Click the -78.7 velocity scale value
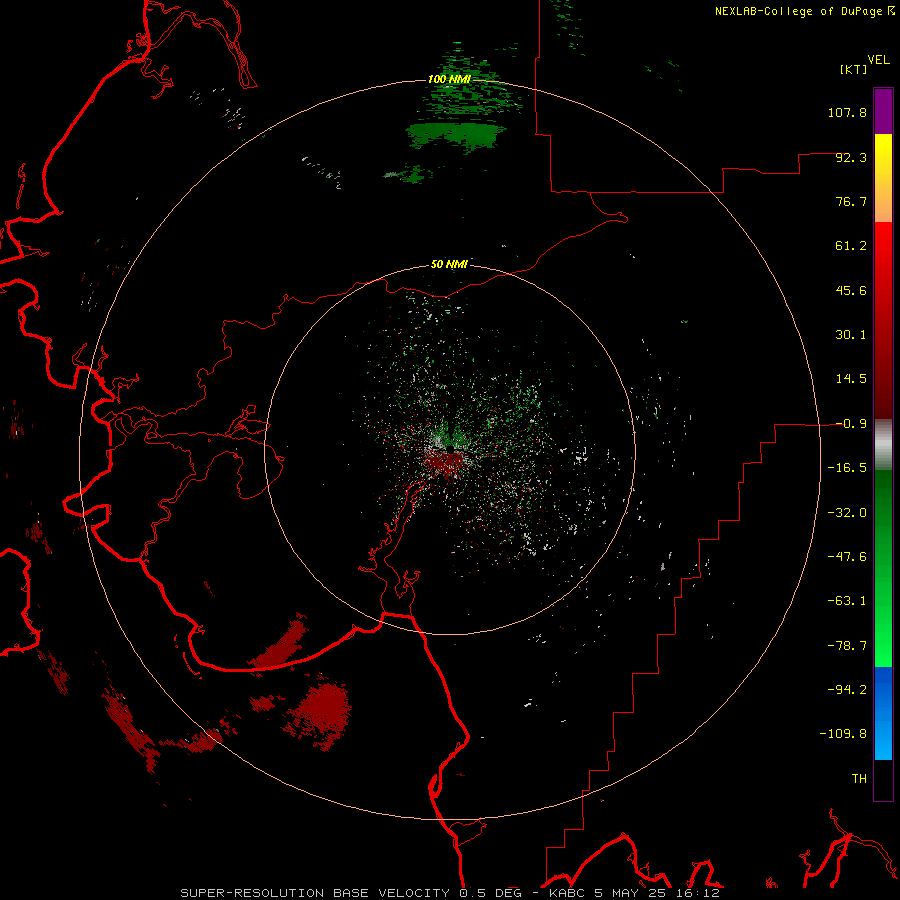 847,646
